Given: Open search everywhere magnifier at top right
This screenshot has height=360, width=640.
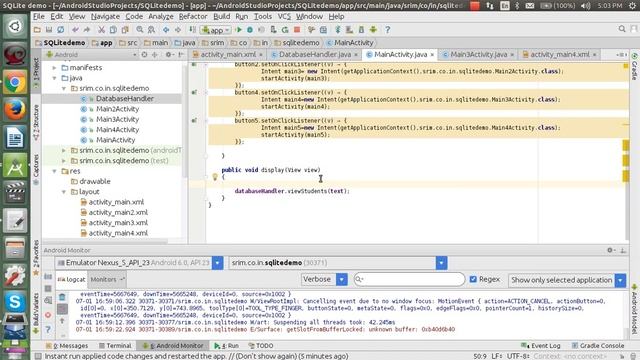Looking at the screenshot, I should 622,29.
